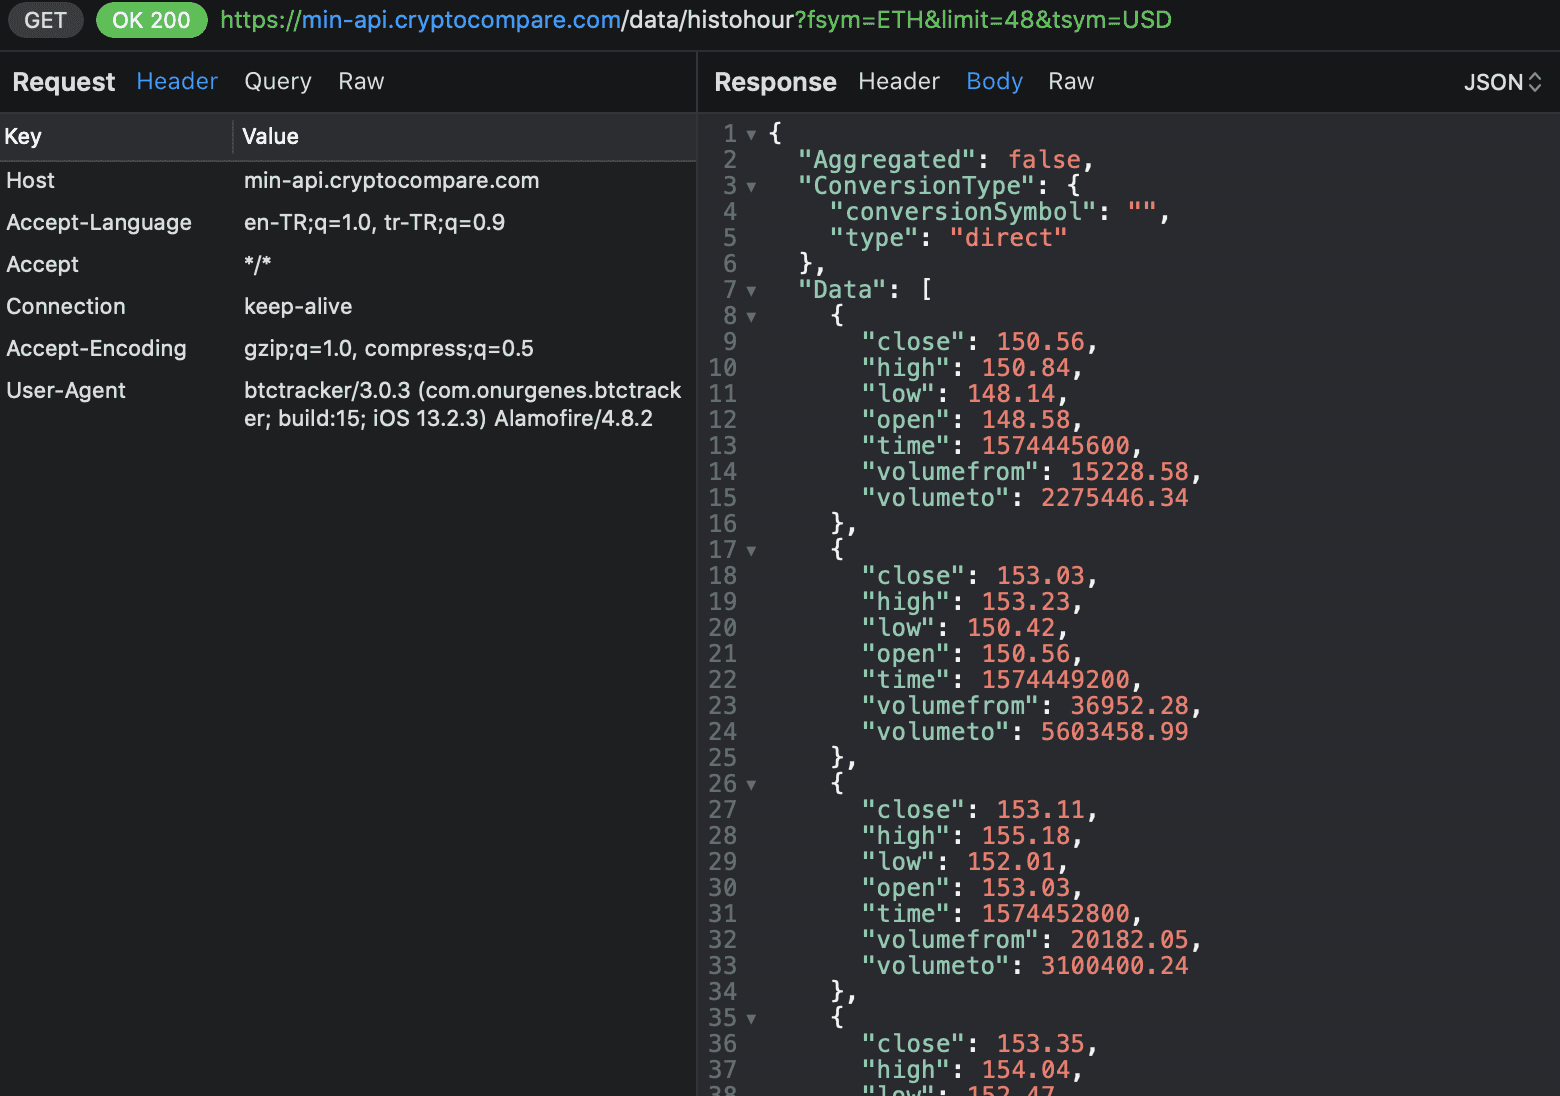
Task: Click the volumeto value 2275446.34
Action: (1115, 498)
